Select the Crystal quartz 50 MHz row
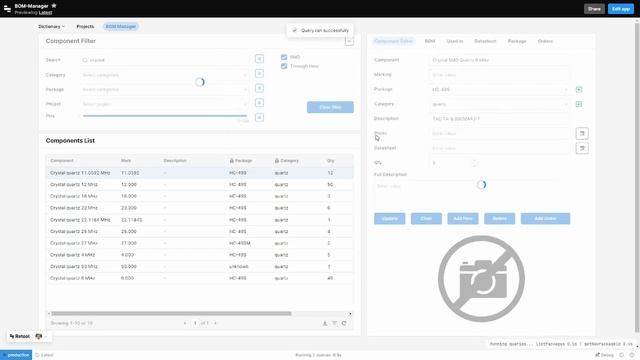 pos(200,267)
